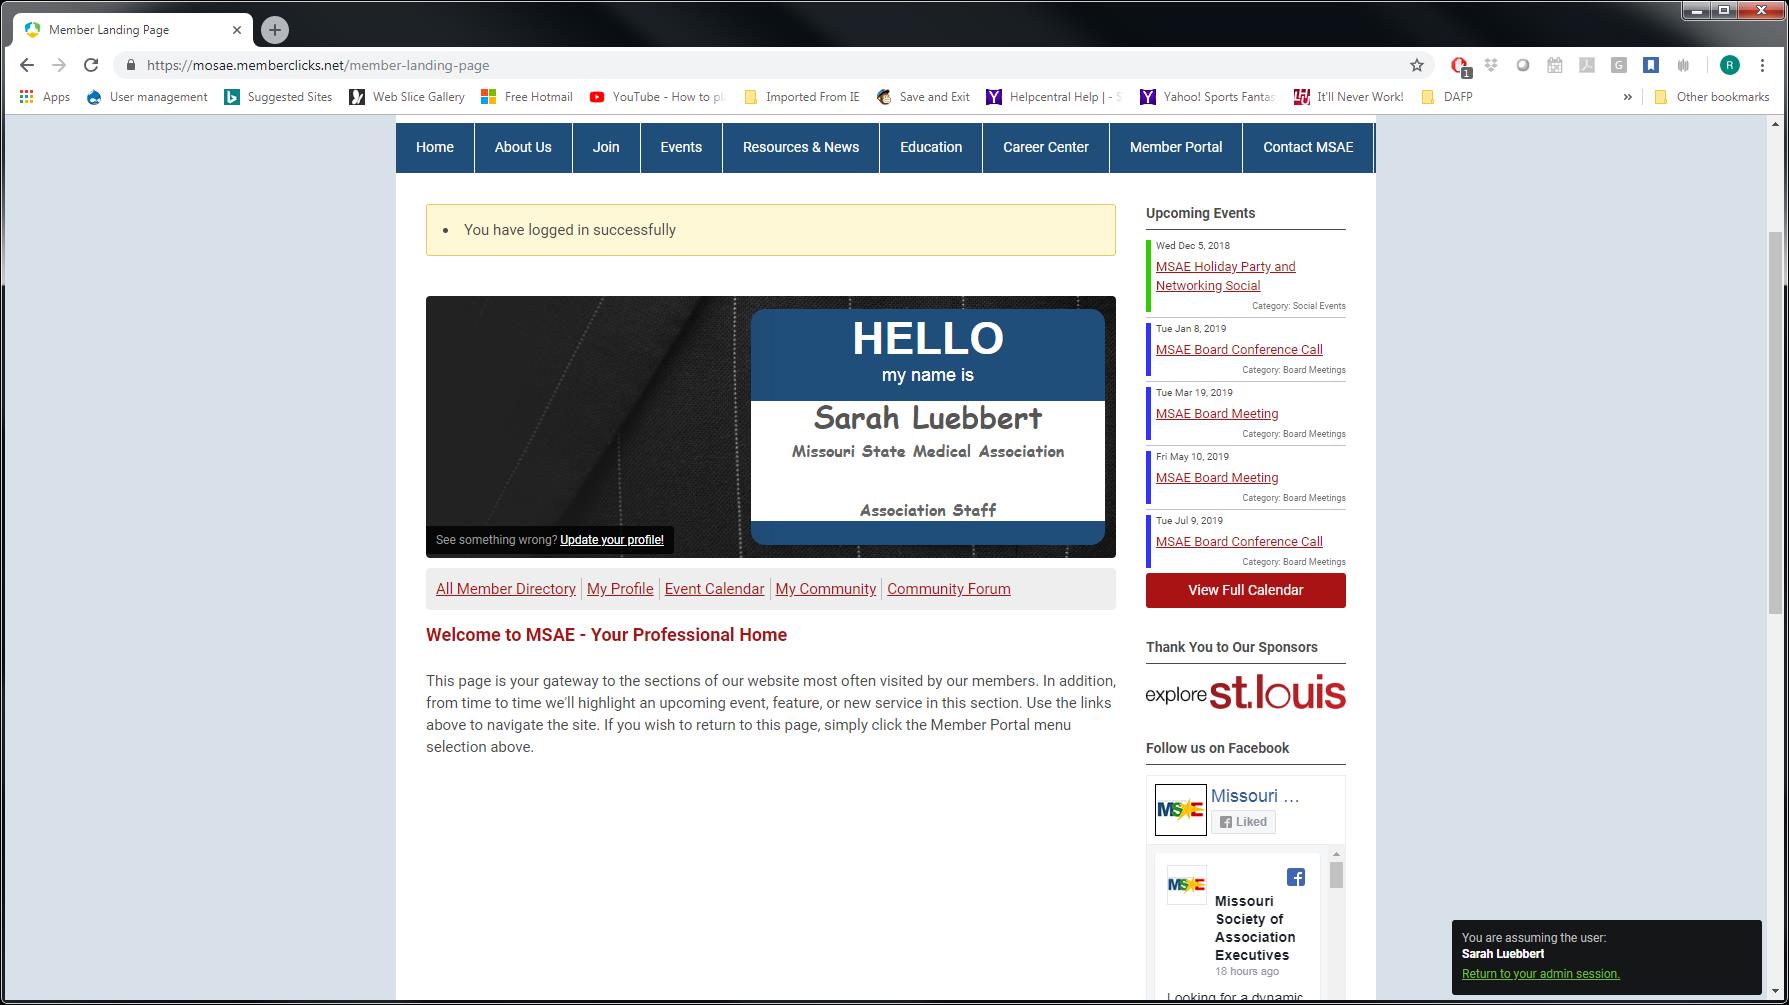
Task: Open the Apps grid in bookmarks bar
Action: (44, 97)
